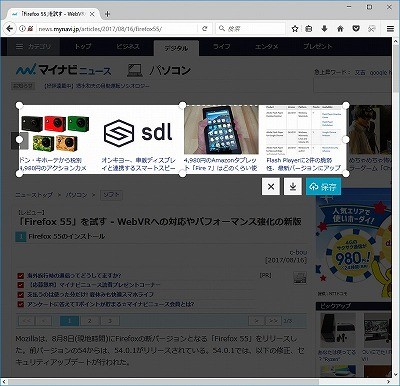Cancel the screenshot selection with X button

tap(271, 186)
